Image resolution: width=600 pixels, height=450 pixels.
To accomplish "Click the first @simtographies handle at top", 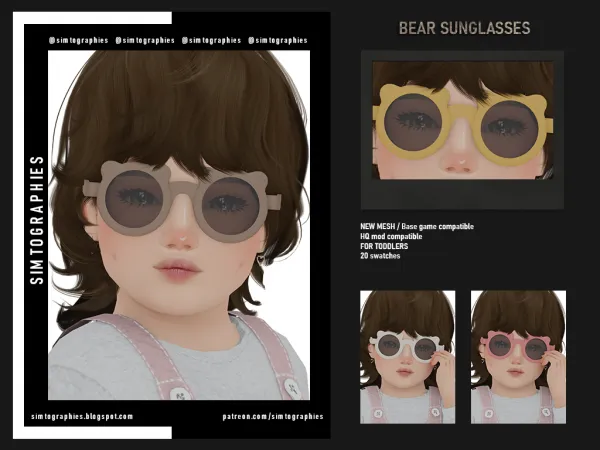I will [x=78, y=40].
